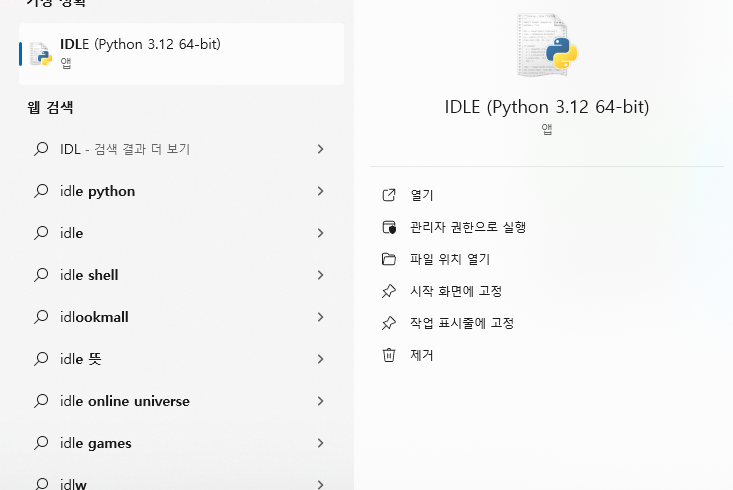Choose 열기 to open IDLE

tap(422, 195)
